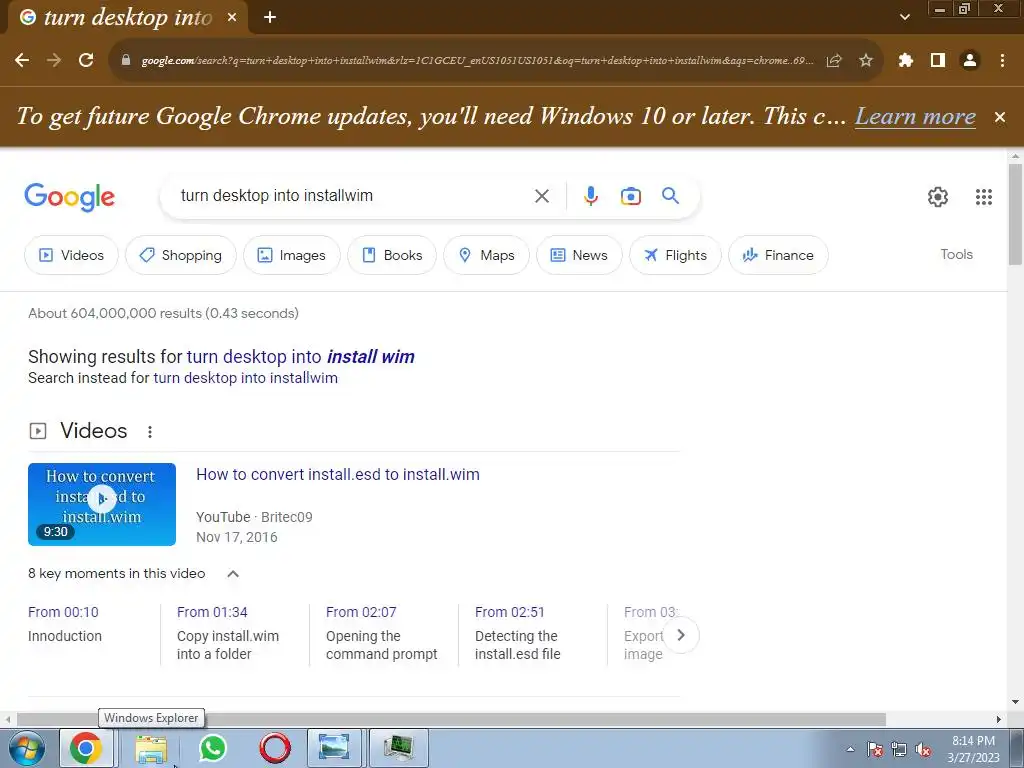
Task: Open the clock showing 8:14 PM
Action: tap(973, 749)
